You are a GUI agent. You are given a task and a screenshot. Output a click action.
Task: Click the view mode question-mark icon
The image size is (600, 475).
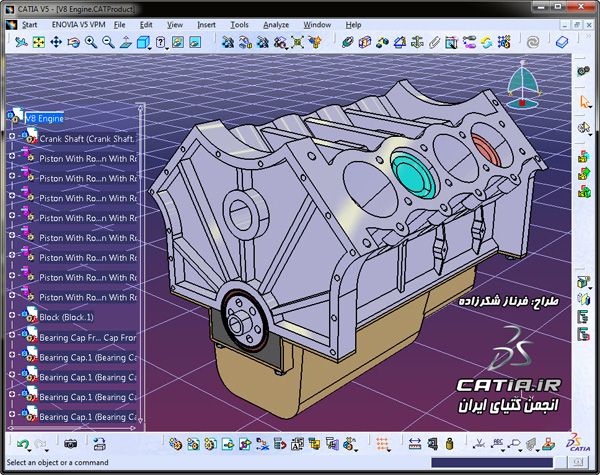[161, 42]
